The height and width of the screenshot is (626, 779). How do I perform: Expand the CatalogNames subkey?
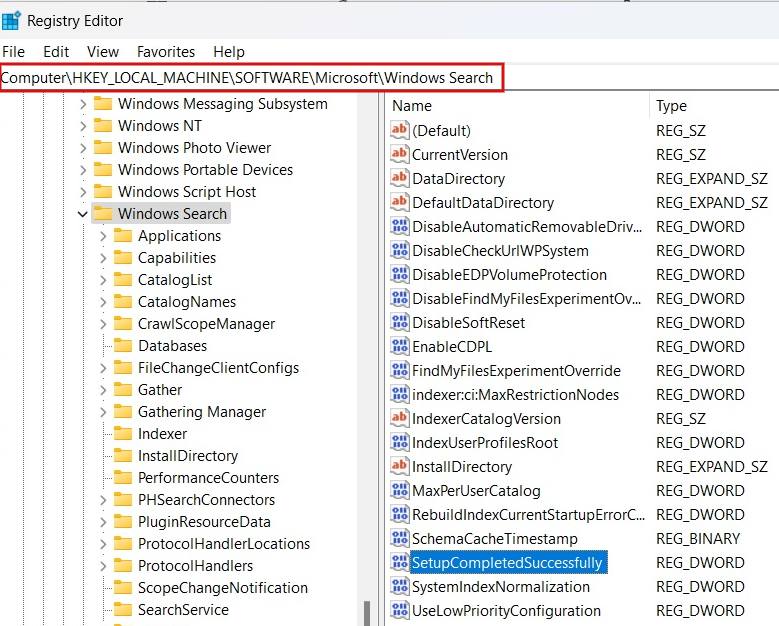tap(103, 302)
